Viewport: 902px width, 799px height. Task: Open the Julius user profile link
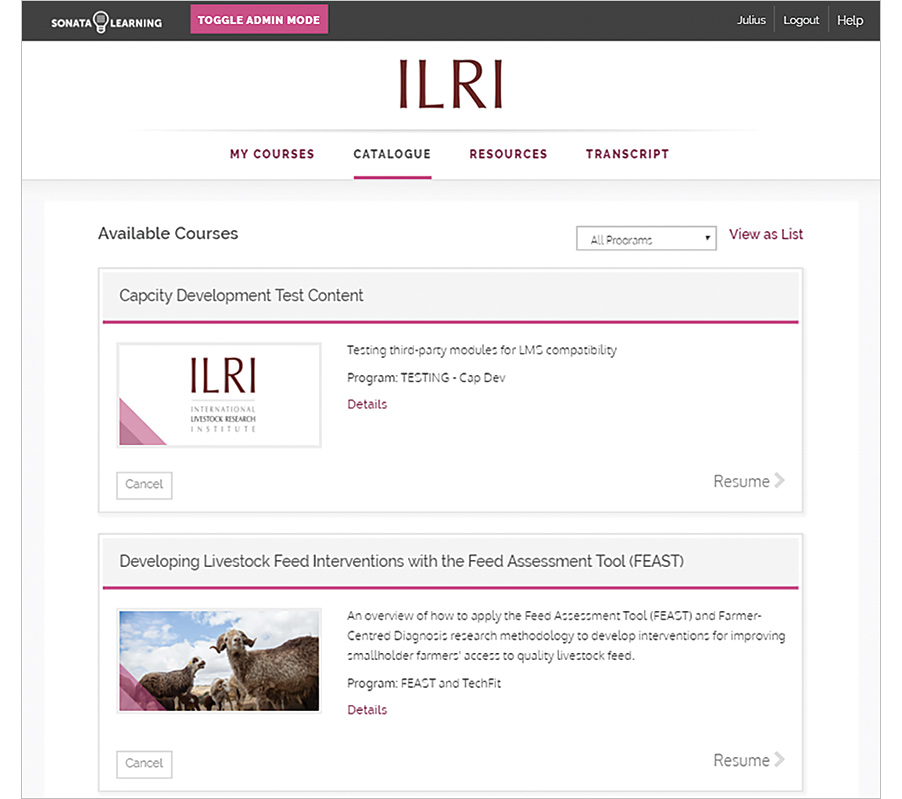(751, 20)
